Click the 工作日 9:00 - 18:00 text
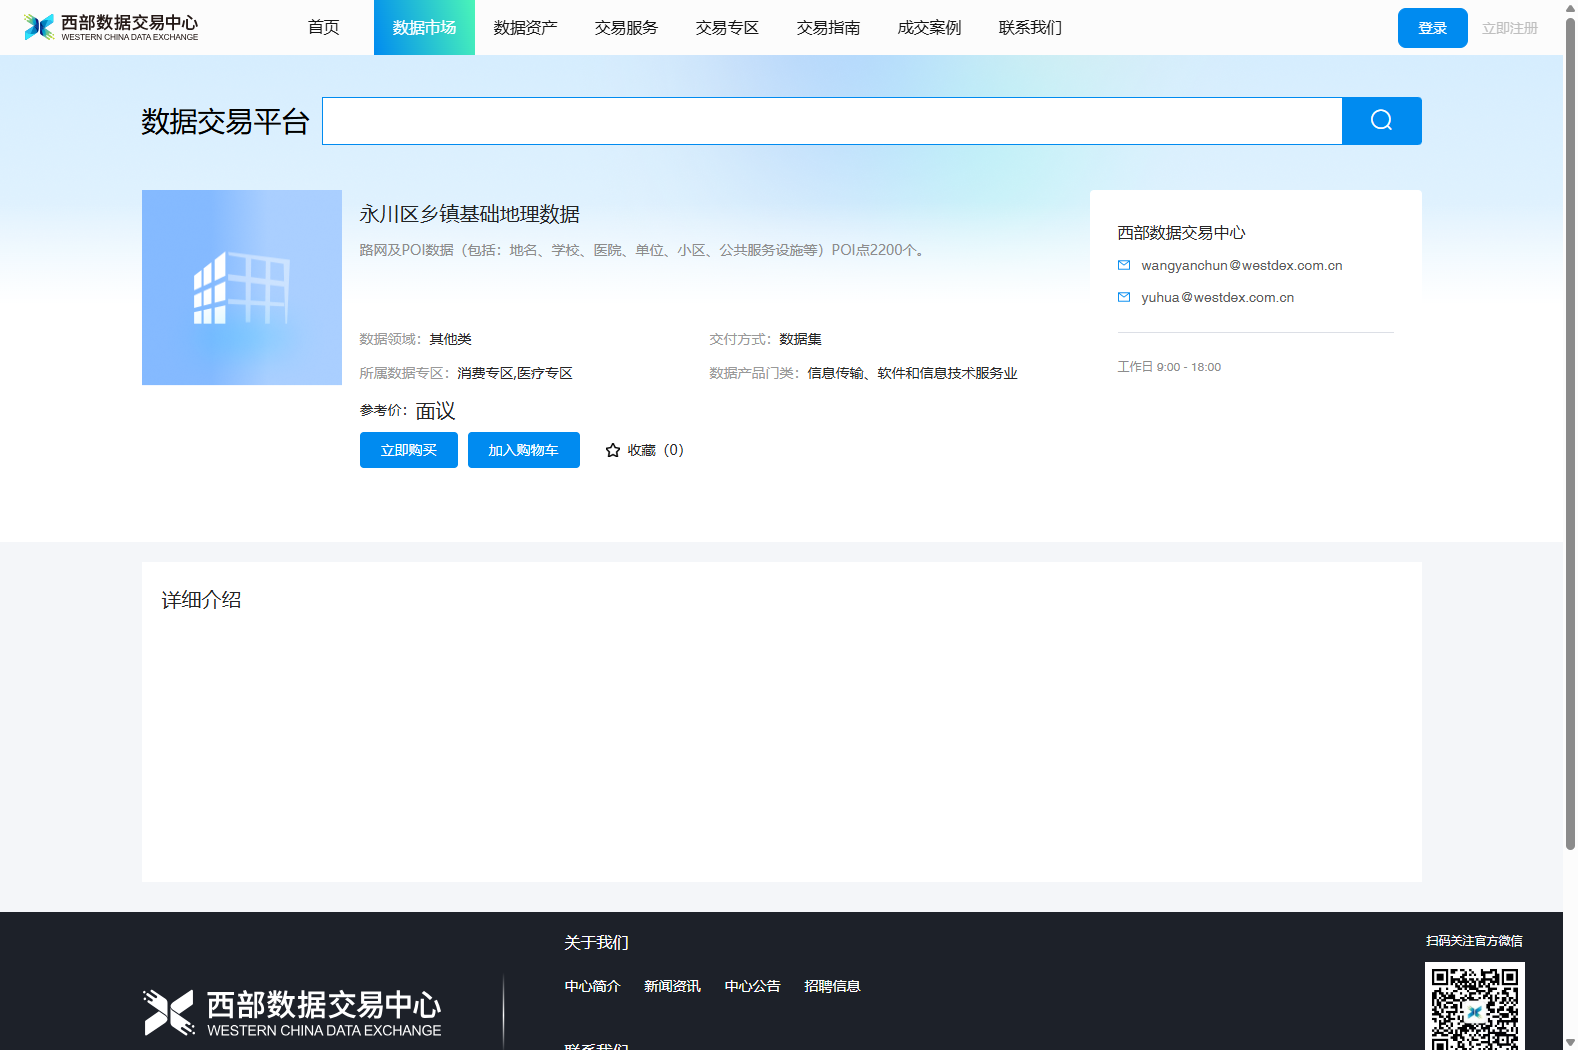This screenshot has width=1578, height=1050. pos(1169,367)
